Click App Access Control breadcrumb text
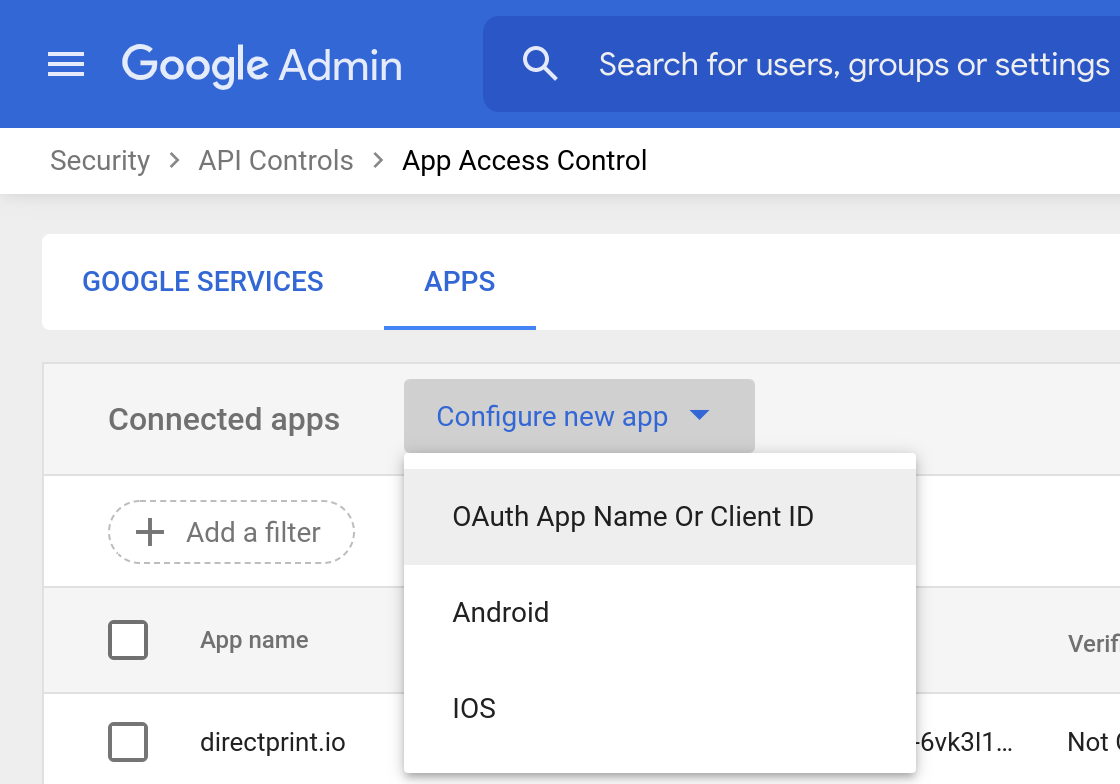 point(524,161)
